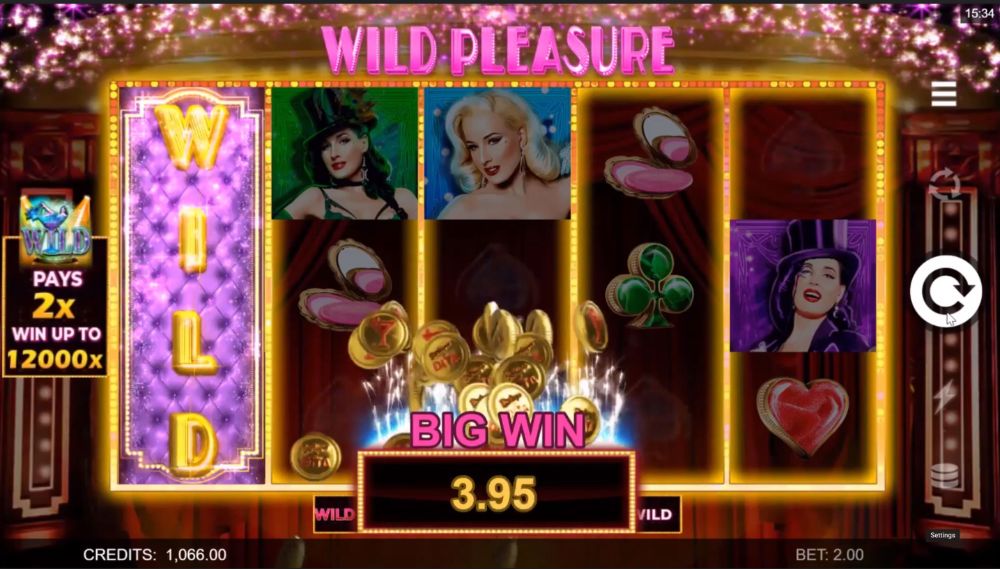Click the compact mirror on second reel
Screen dimensions: 1000x569
pos(344,284)
